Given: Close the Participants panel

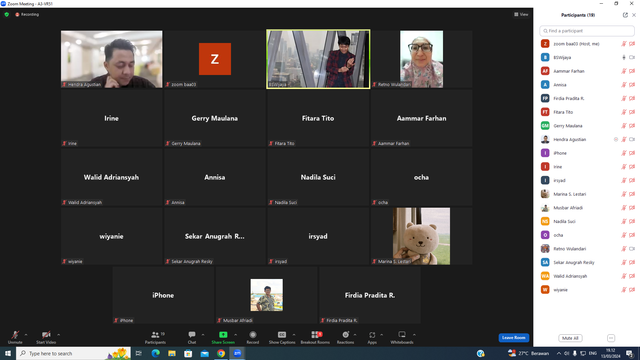Looking at the screenshot, I should [x=634, y=15].
